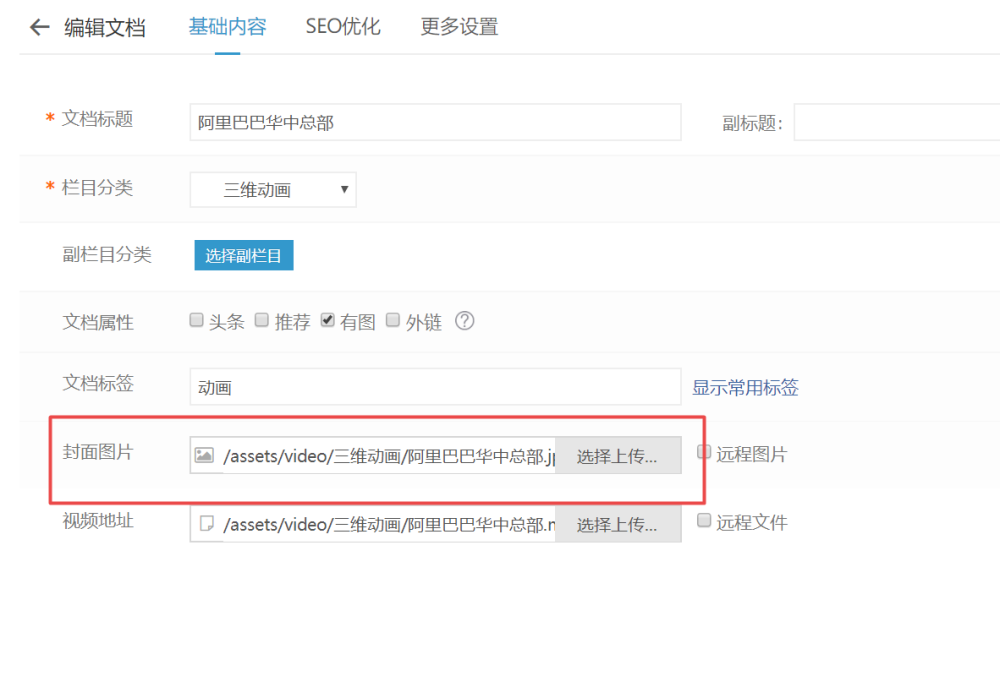Click the 文档标签 field containing 动画

coord(436,387)
